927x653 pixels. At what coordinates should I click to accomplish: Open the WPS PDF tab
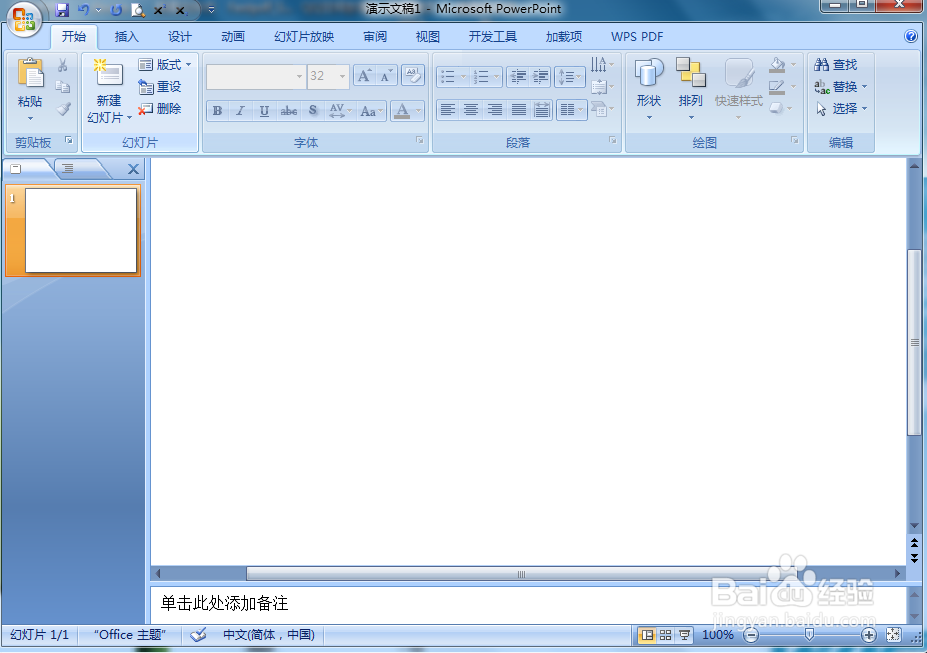tap(637, 37)
